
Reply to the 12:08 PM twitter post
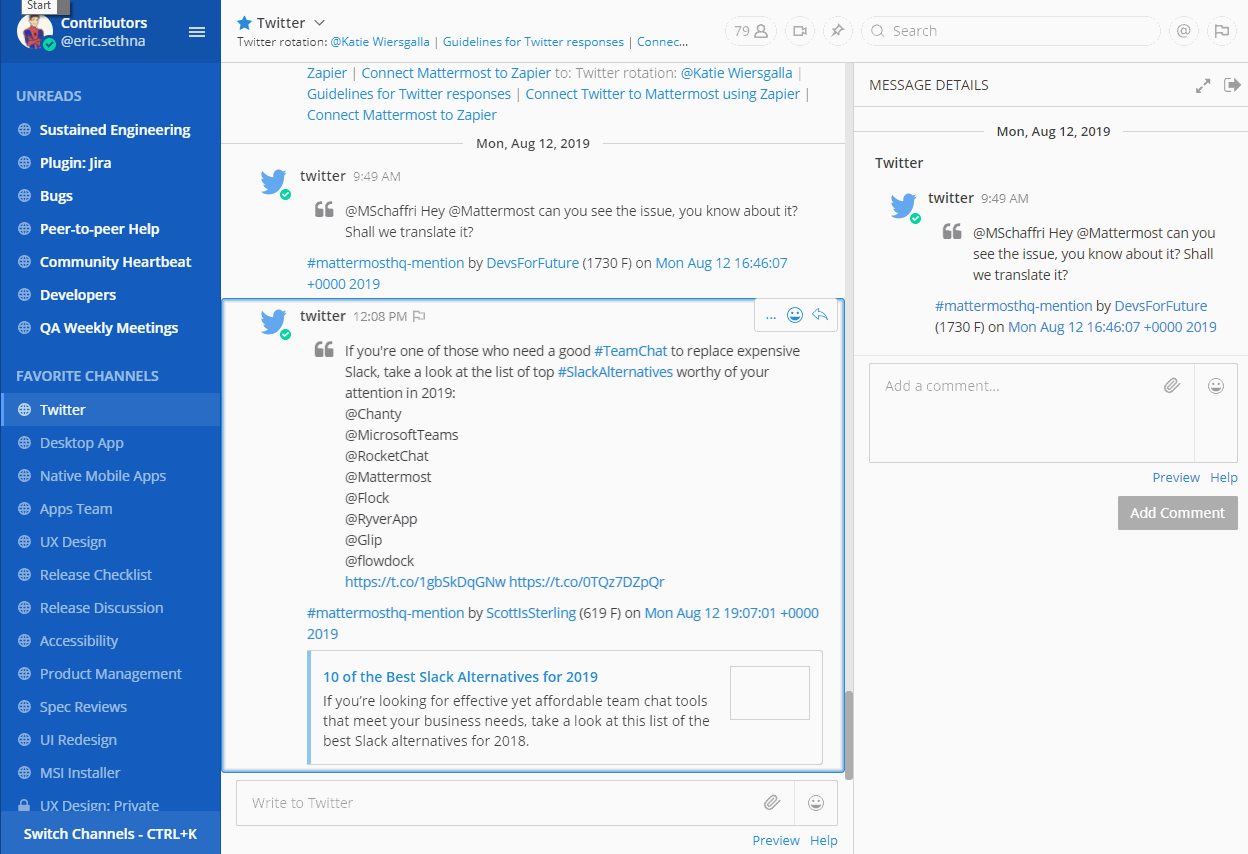pos(820,315)
